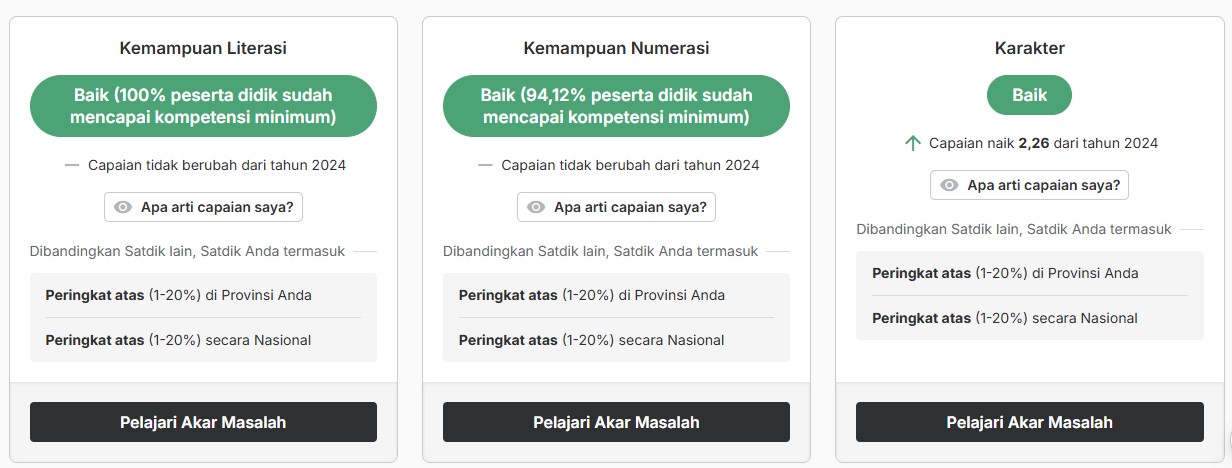The image size is (1232, 468).
Task: Click the green up arrow in Karakter card
Action: coord(912,143)
